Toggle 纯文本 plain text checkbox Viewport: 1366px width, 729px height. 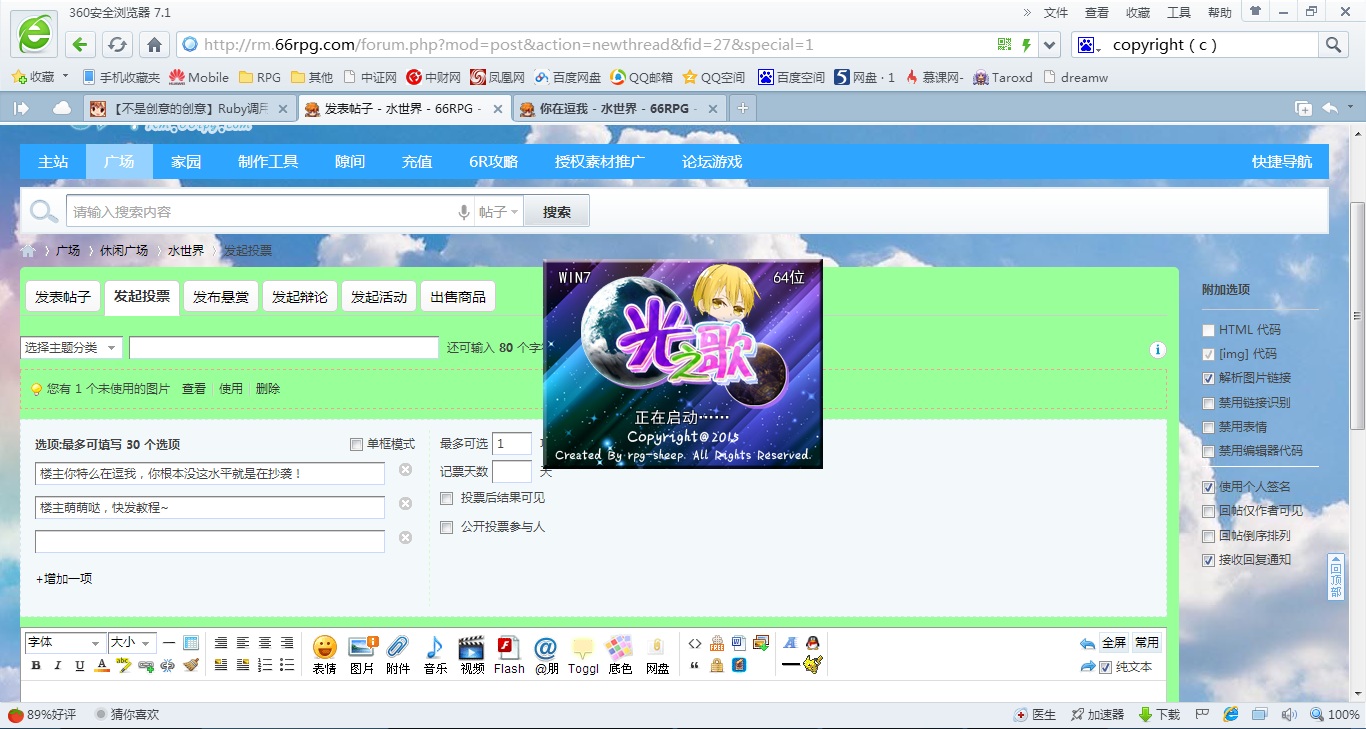tap(1105, 667)
